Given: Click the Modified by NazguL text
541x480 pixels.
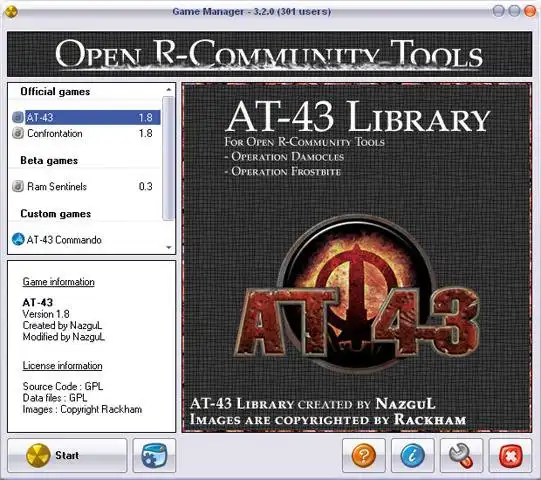Looking at the screenshot, I should pos(64,336).
